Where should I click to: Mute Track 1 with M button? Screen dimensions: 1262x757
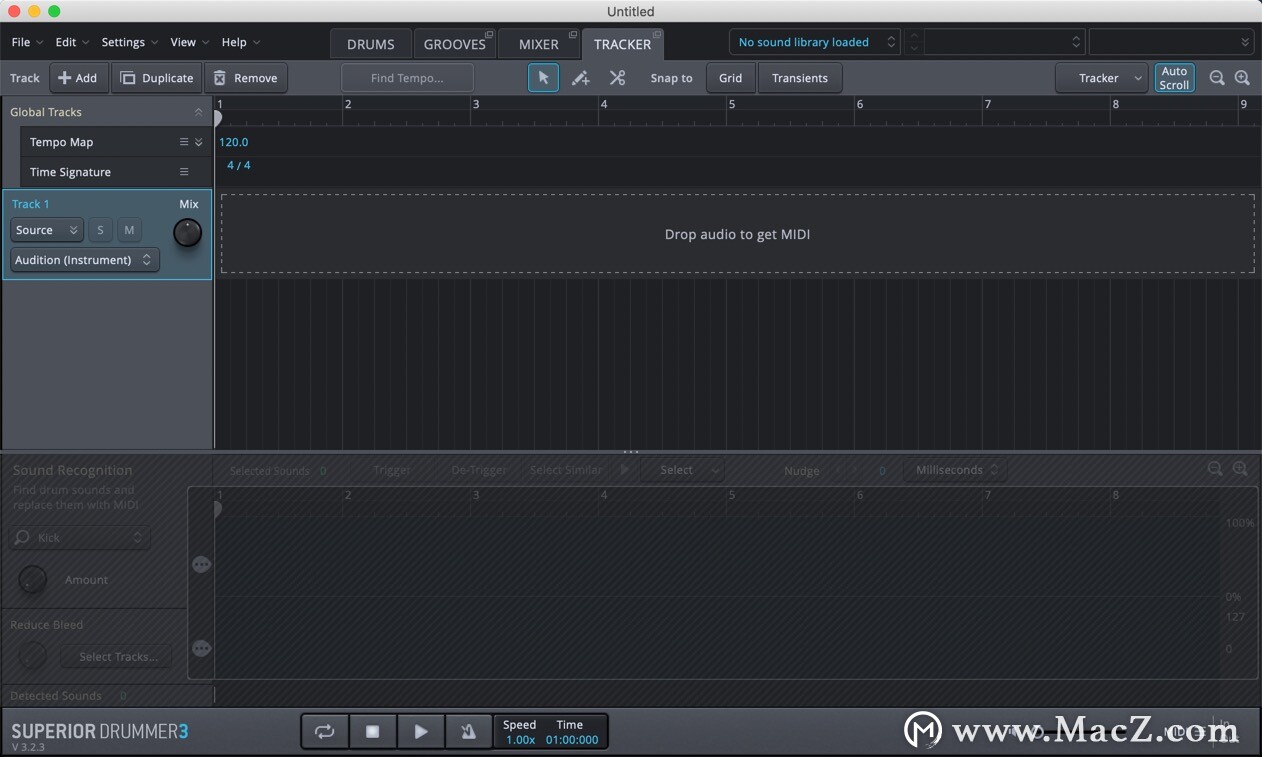[x=129, y=230]
